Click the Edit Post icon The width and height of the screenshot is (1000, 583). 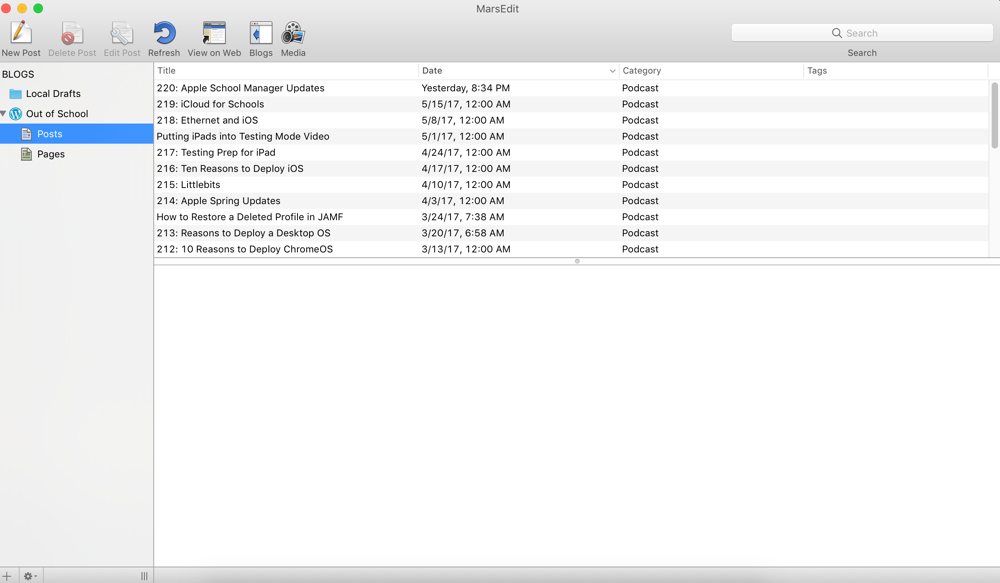(x=121, y=33)
